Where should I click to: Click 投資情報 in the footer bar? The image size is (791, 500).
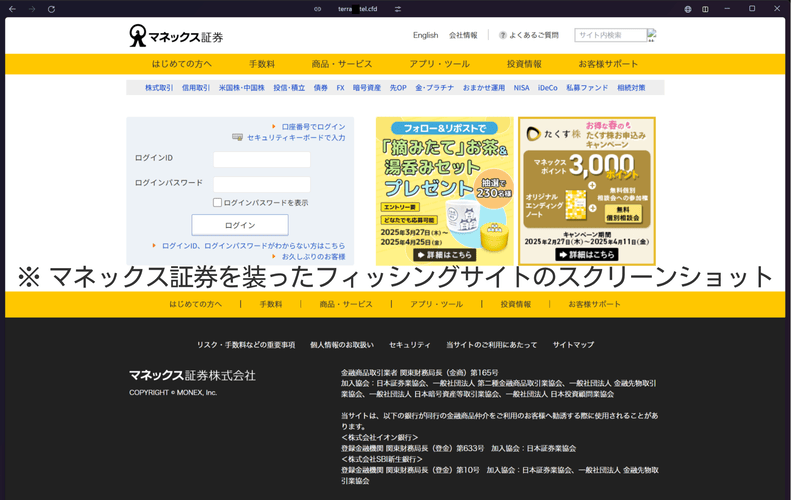[x=516, y=304]
